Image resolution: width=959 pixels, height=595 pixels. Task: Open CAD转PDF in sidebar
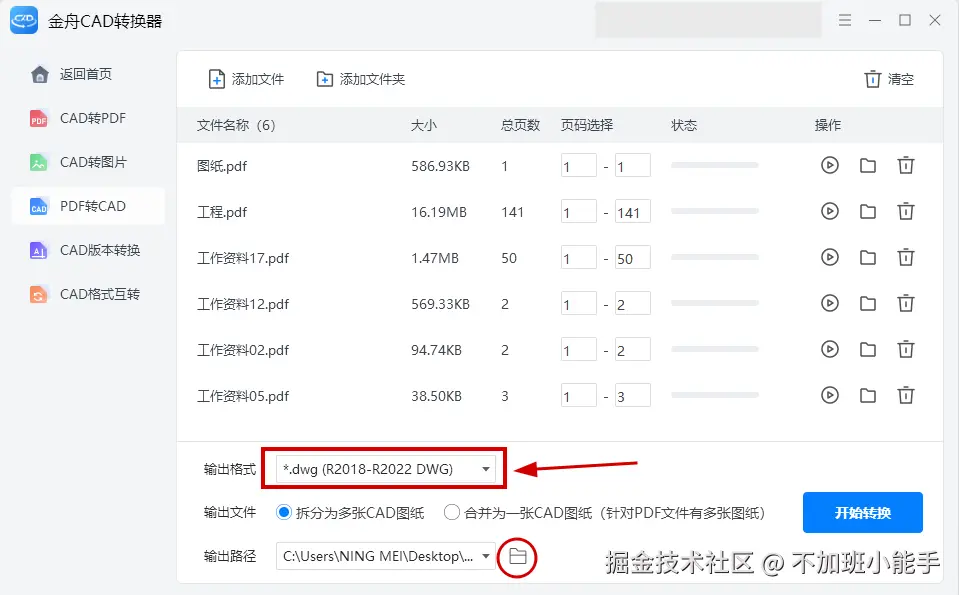89,118
